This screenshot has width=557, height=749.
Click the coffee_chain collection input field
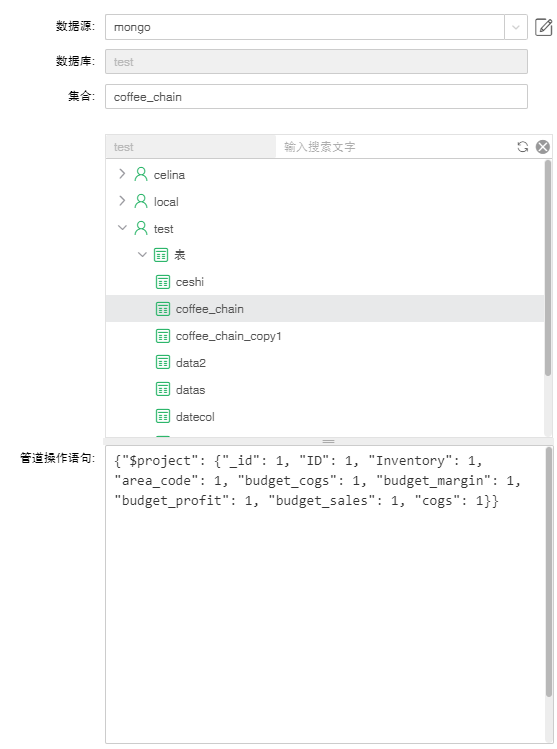coord(316,96)
